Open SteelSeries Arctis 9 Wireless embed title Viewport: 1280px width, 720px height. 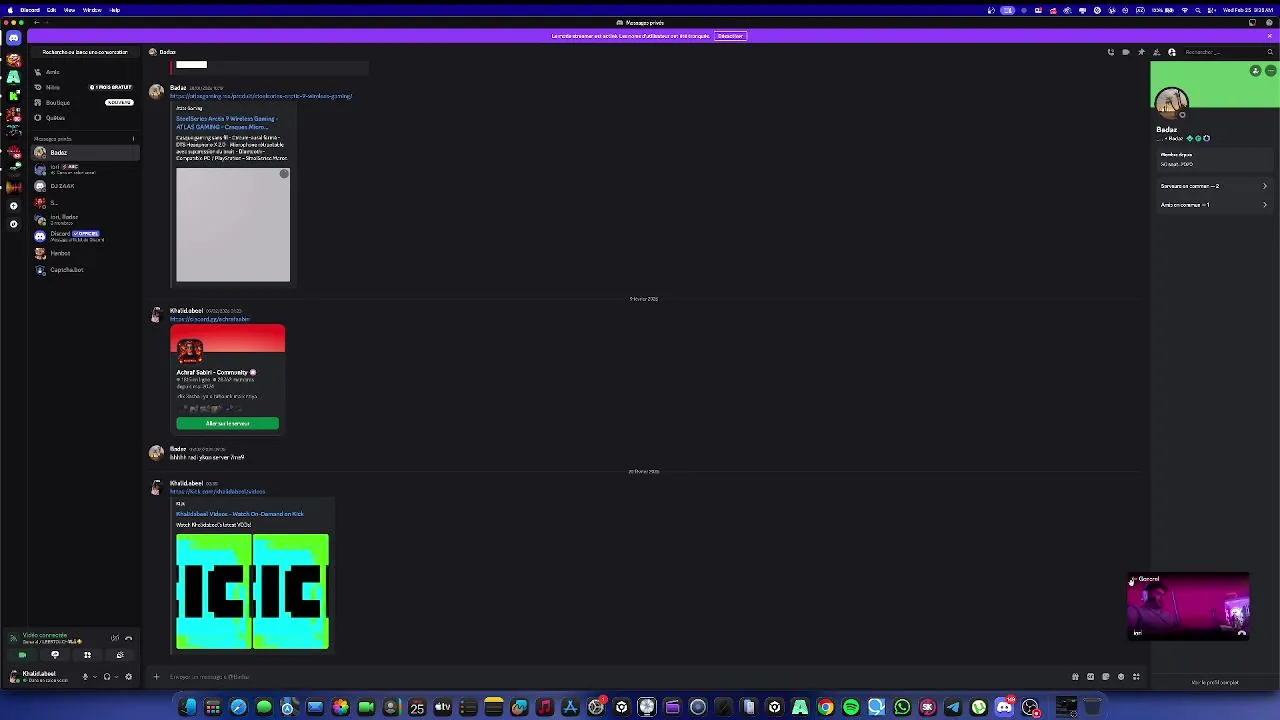(227, 123)
